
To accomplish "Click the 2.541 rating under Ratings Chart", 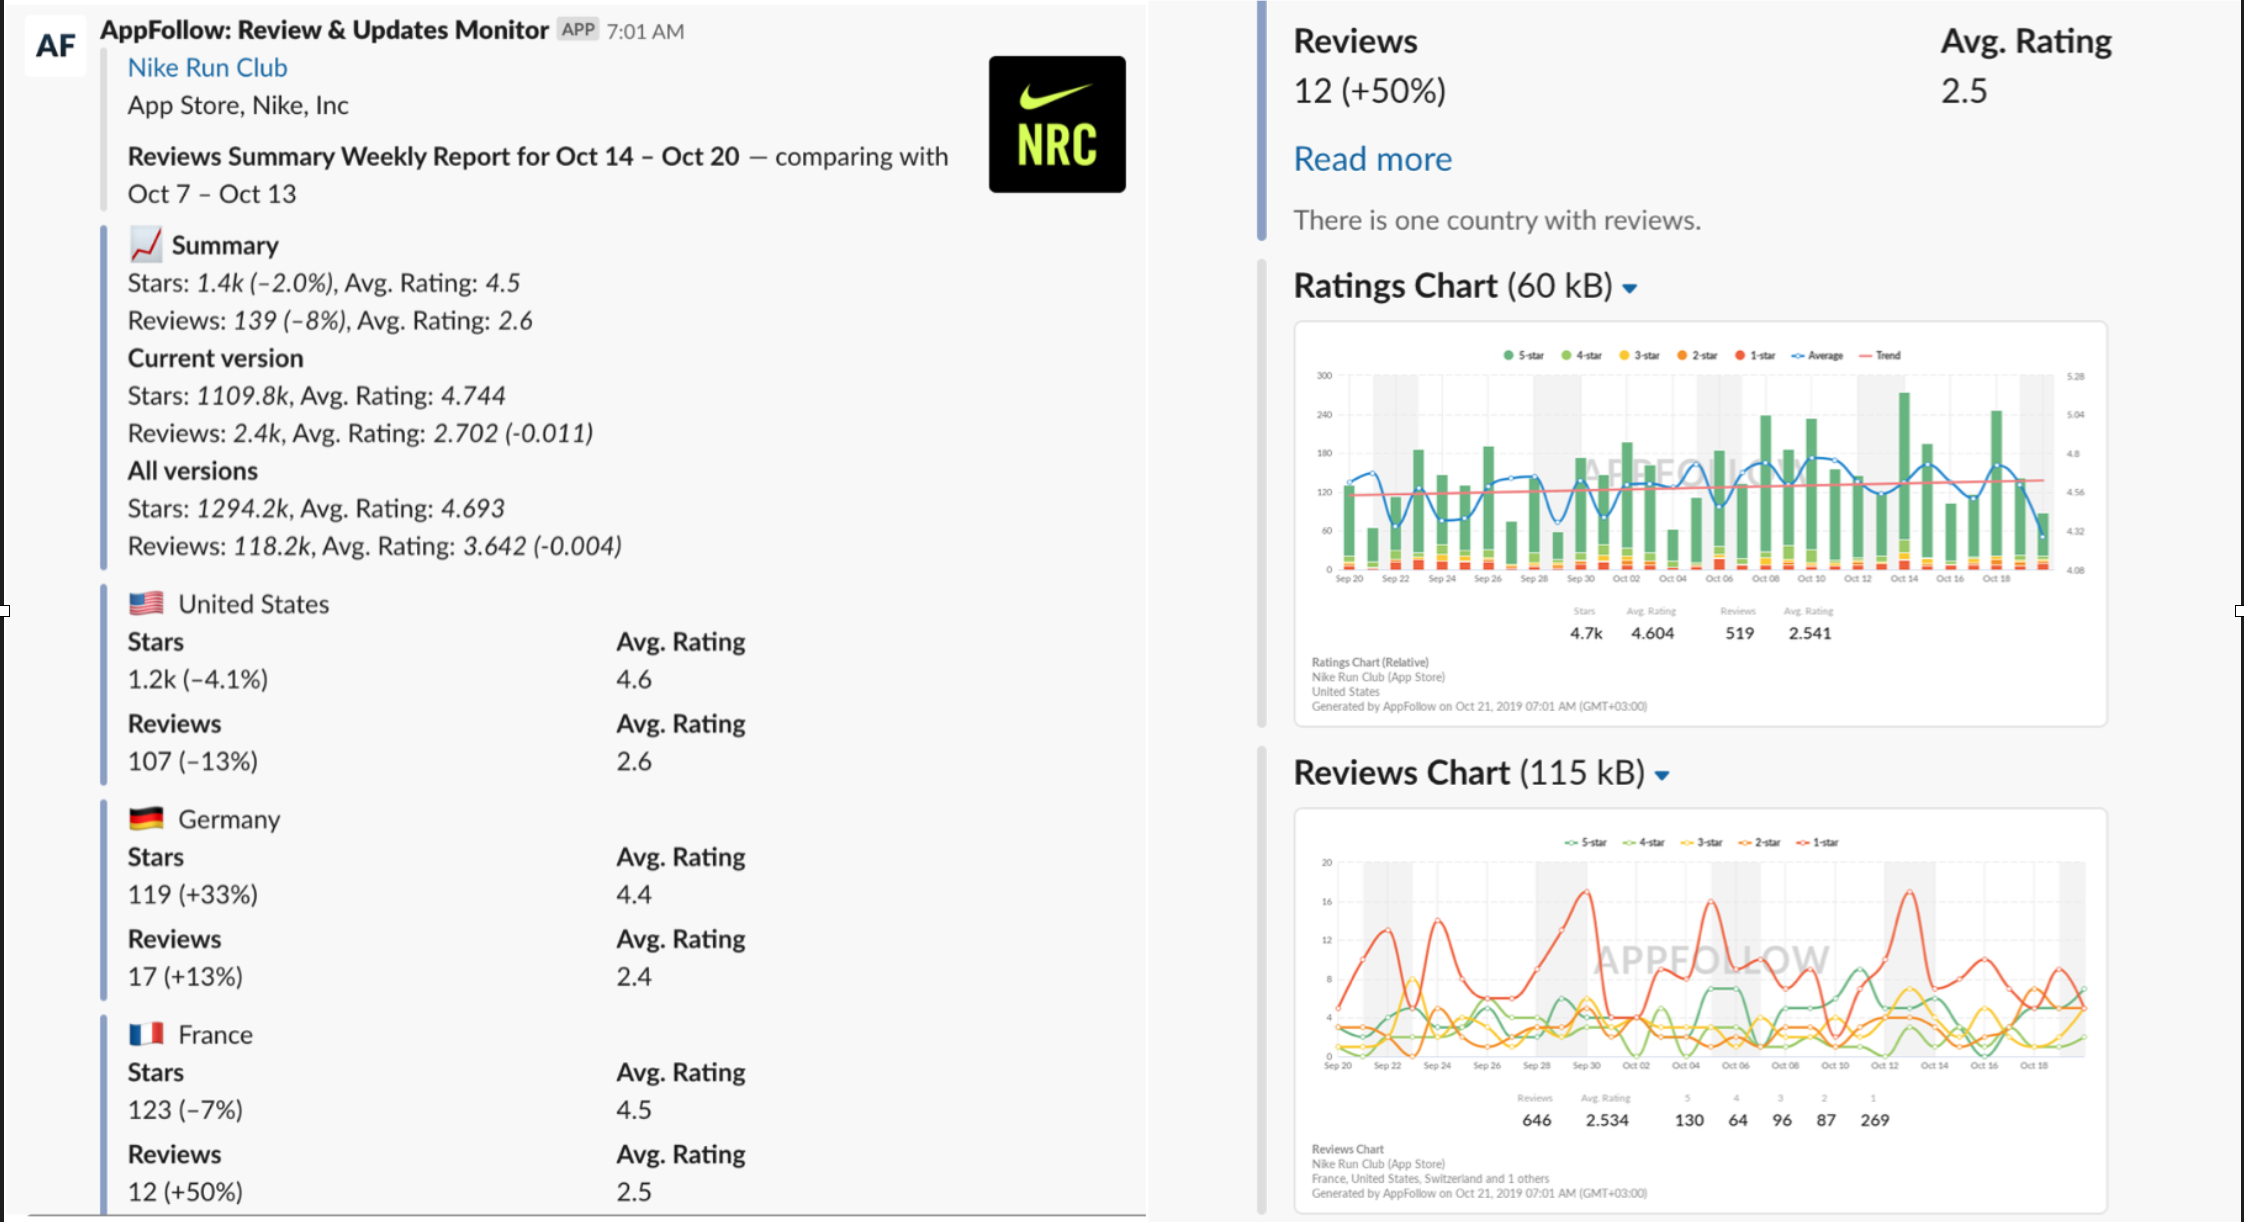I will coord(1810,633).
